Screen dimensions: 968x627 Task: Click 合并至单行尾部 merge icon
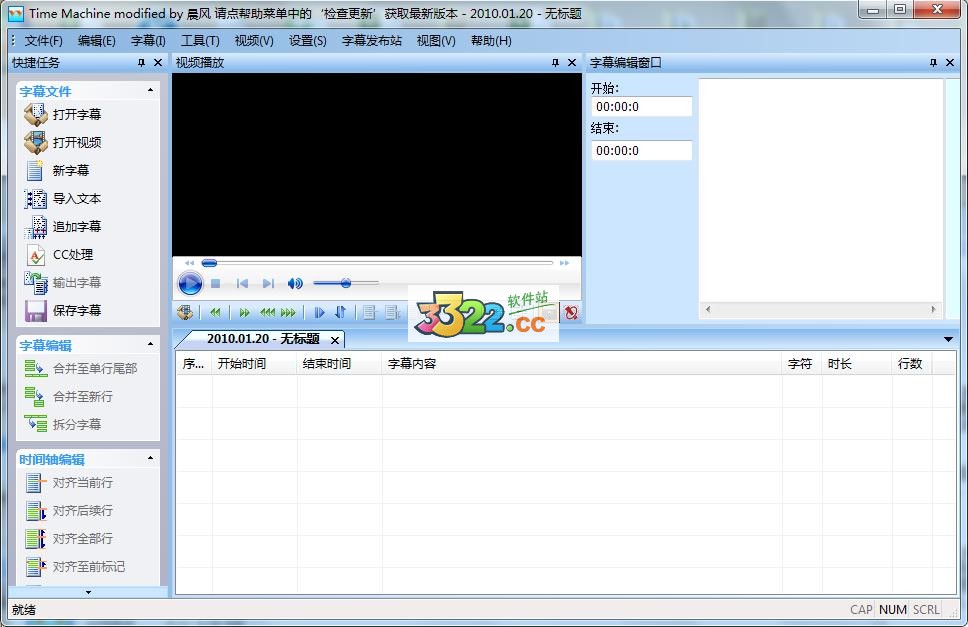point(35,368)
